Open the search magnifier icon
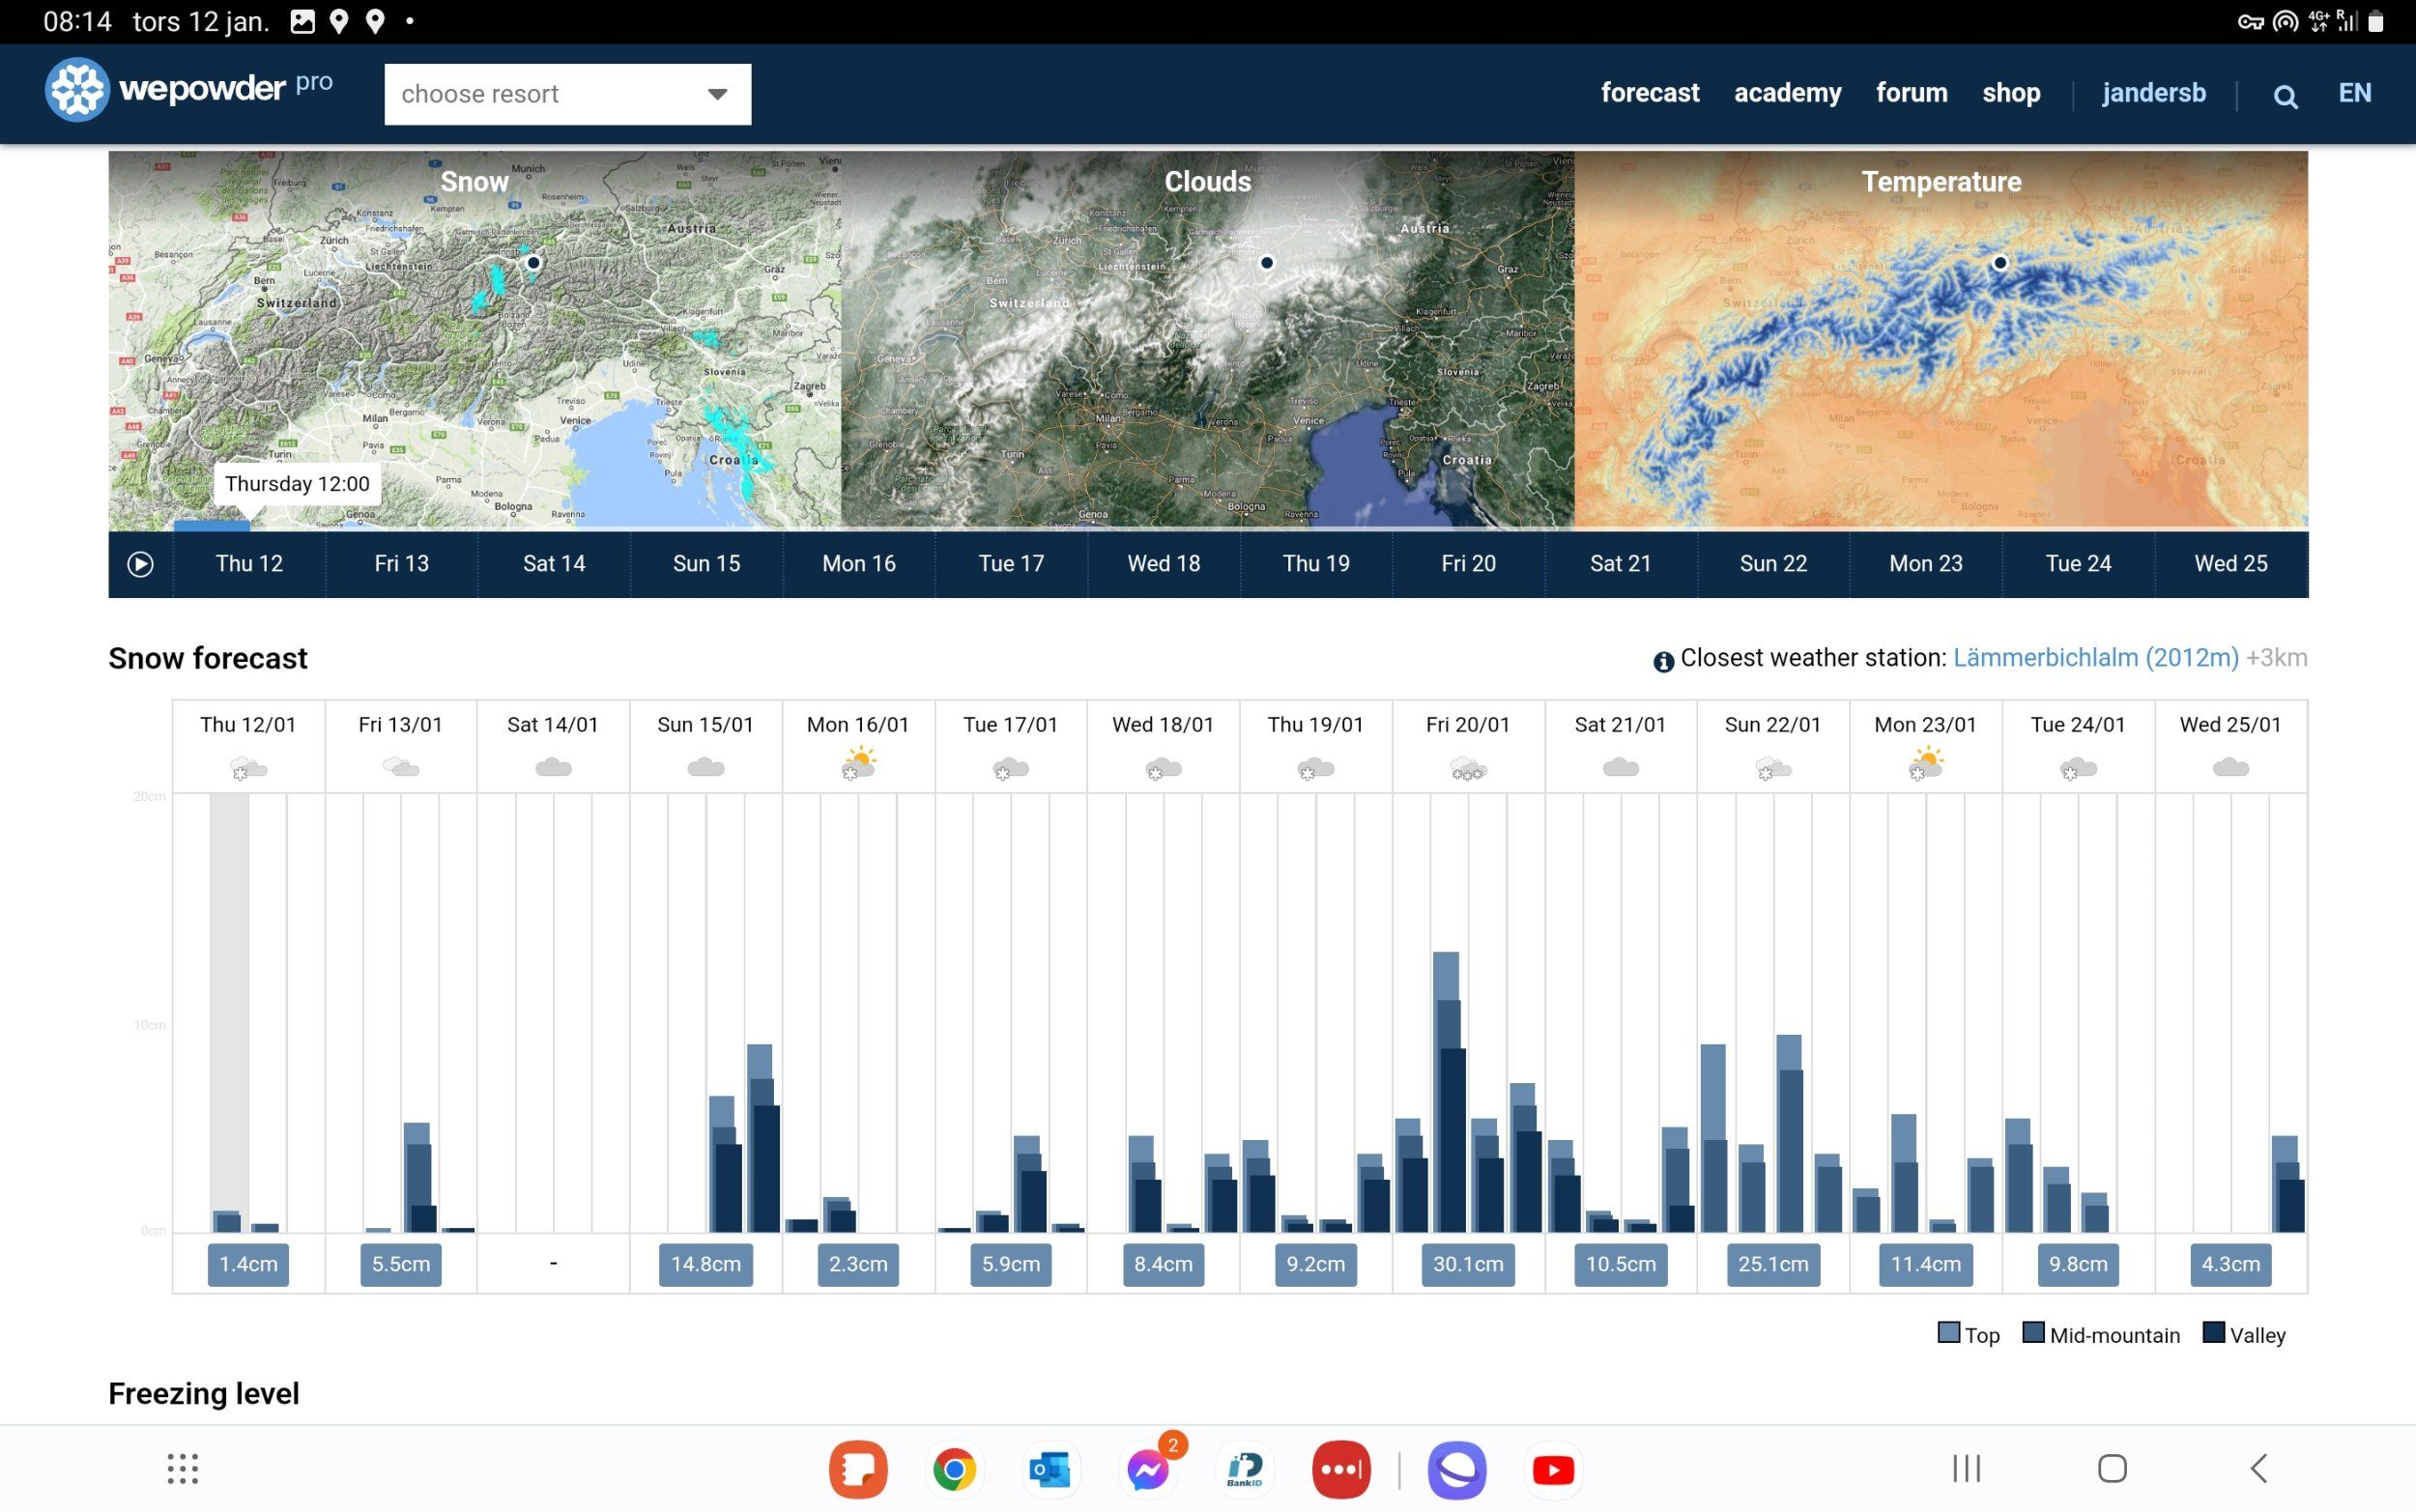Image resolution: width=2416 pixels, height=1512 pixels. coord(2285,96)
